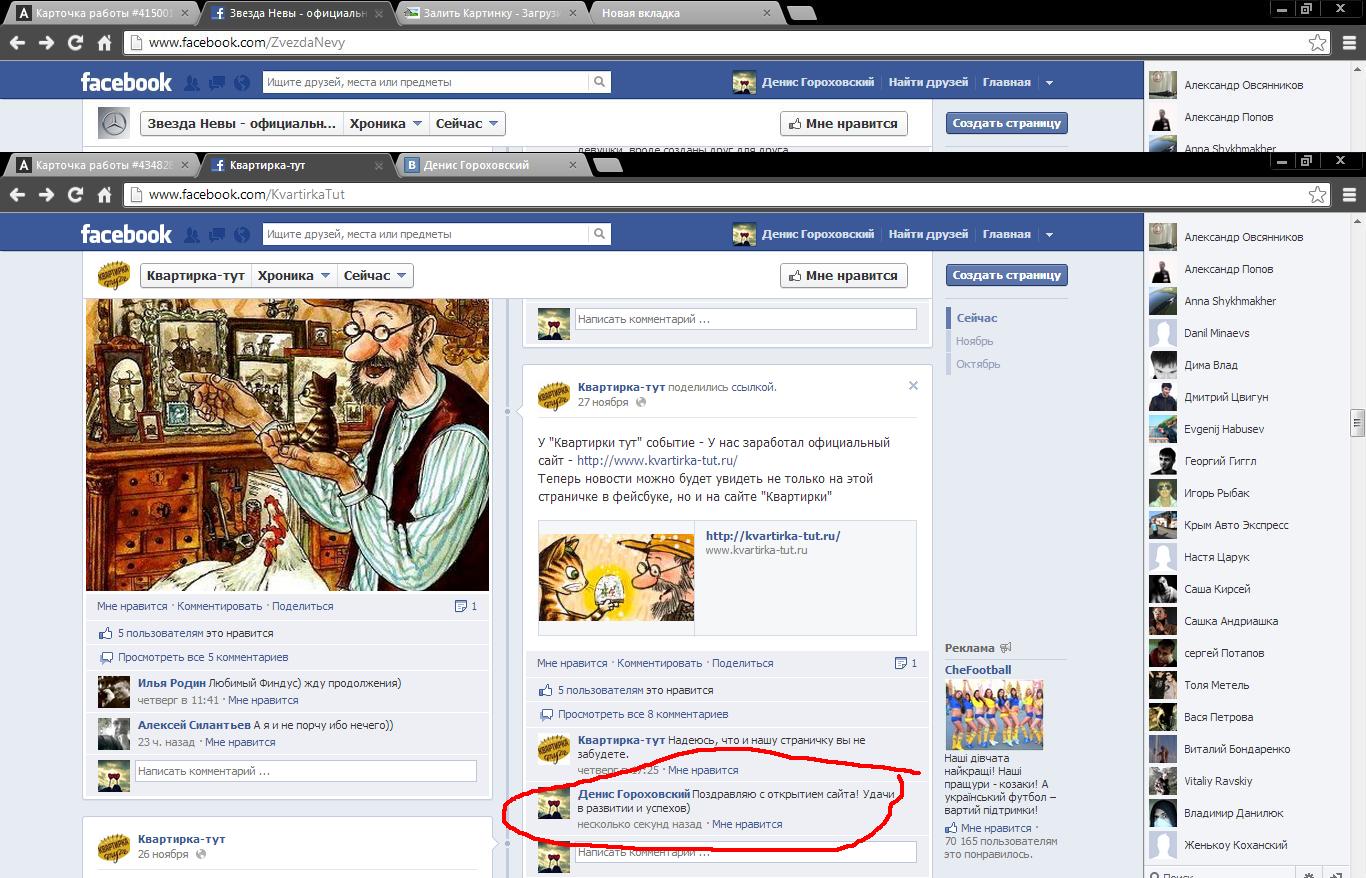The height and width of the screenshot is (878, 1366).
Task: Like the Звезда Невы page with Мне нравится button
Action: click(x=844, y=124)
